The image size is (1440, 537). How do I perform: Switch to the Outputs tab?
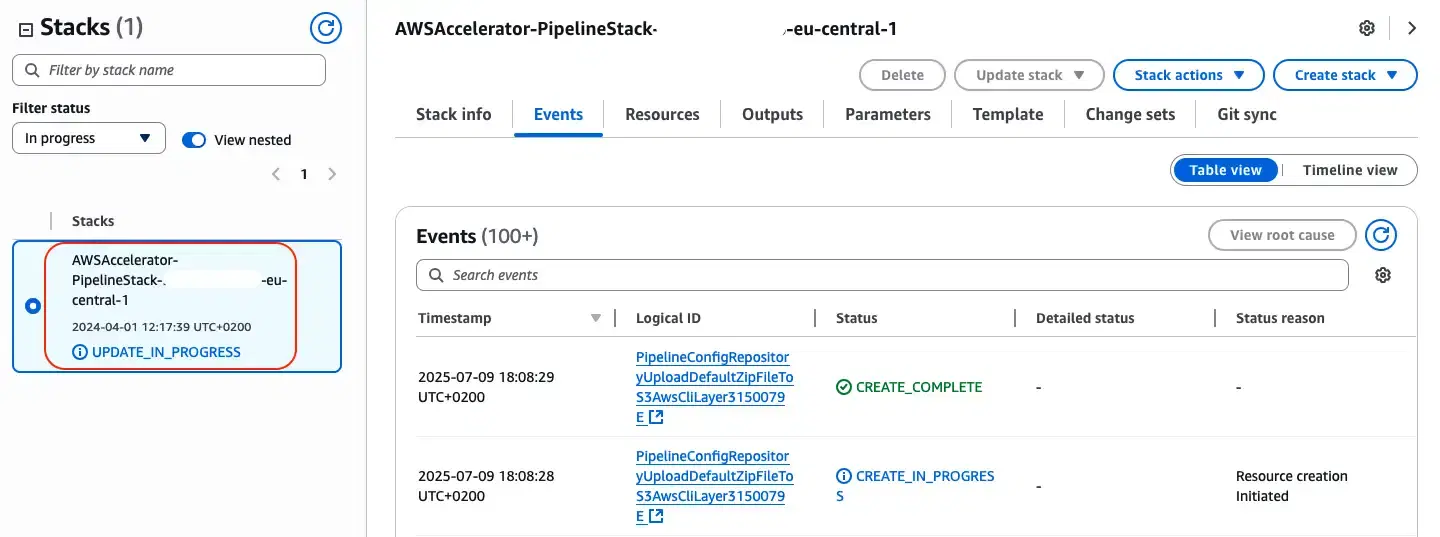tap(772, 114)
